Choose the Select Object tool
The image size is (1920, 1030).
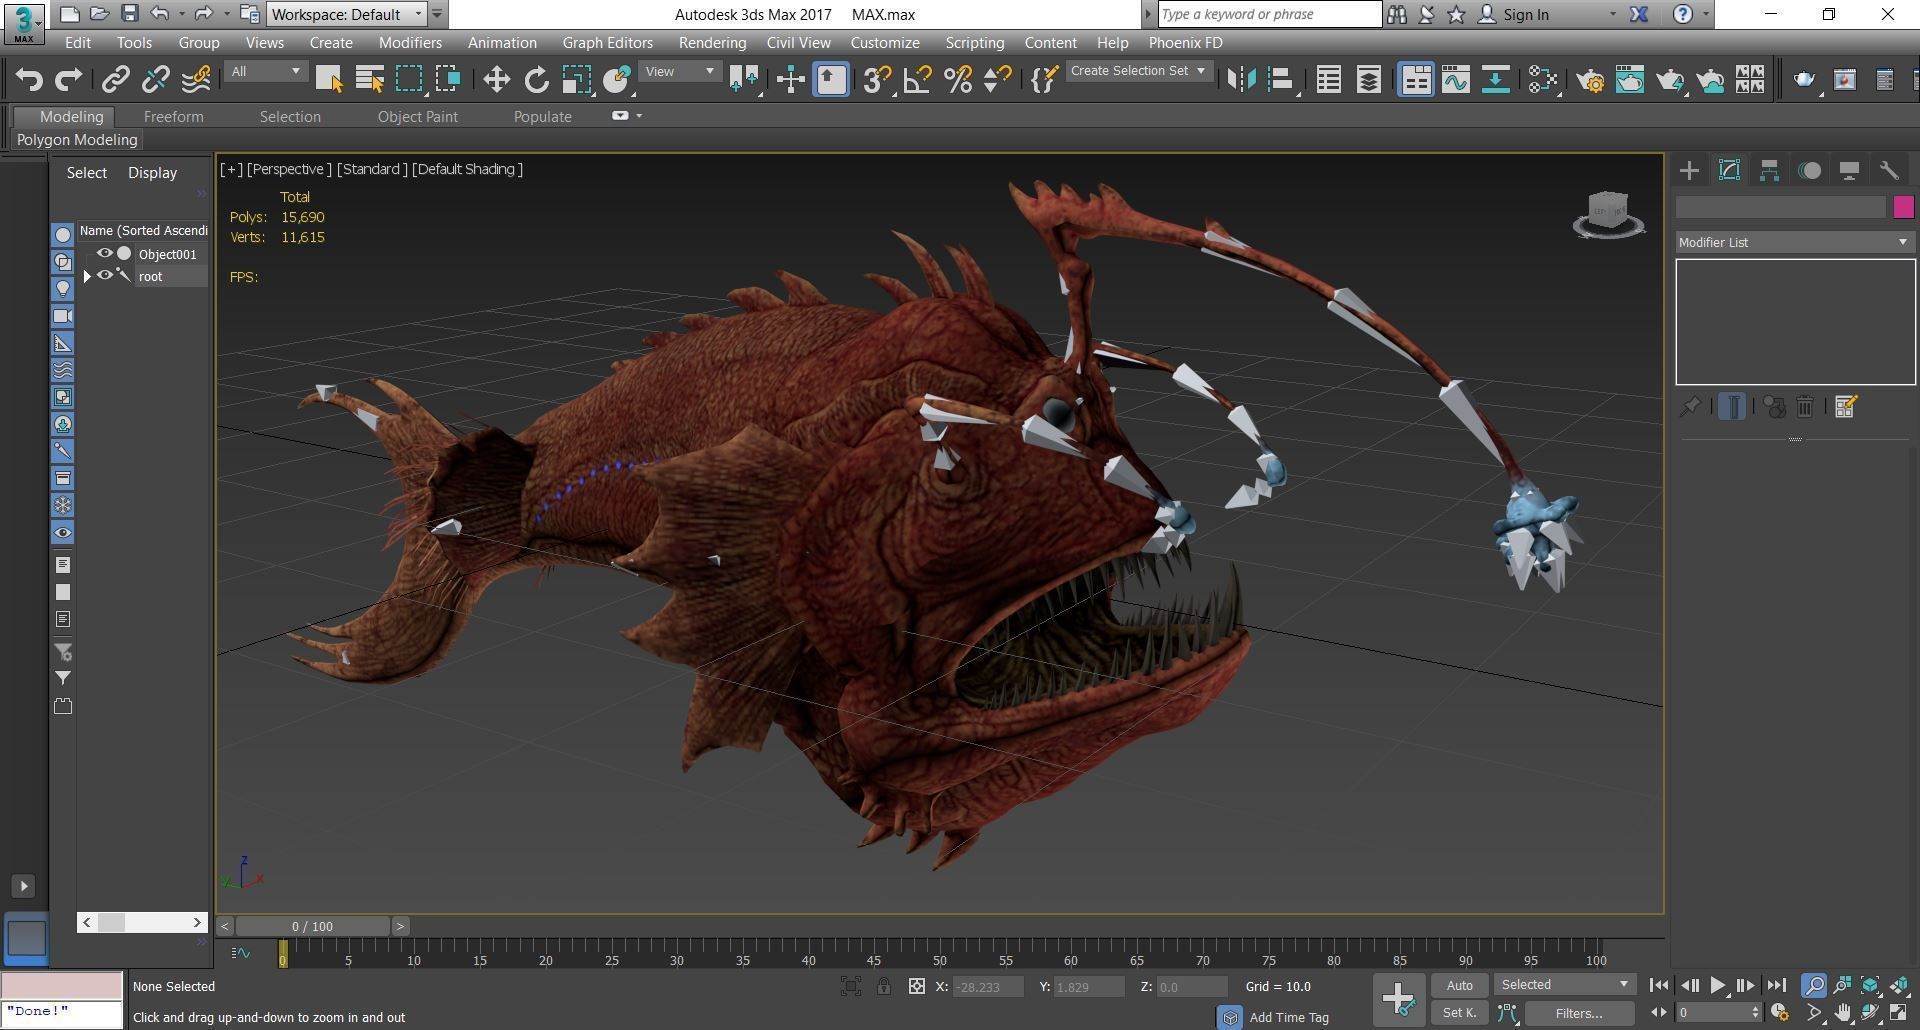pyautogui.click(x=329, y=80)
